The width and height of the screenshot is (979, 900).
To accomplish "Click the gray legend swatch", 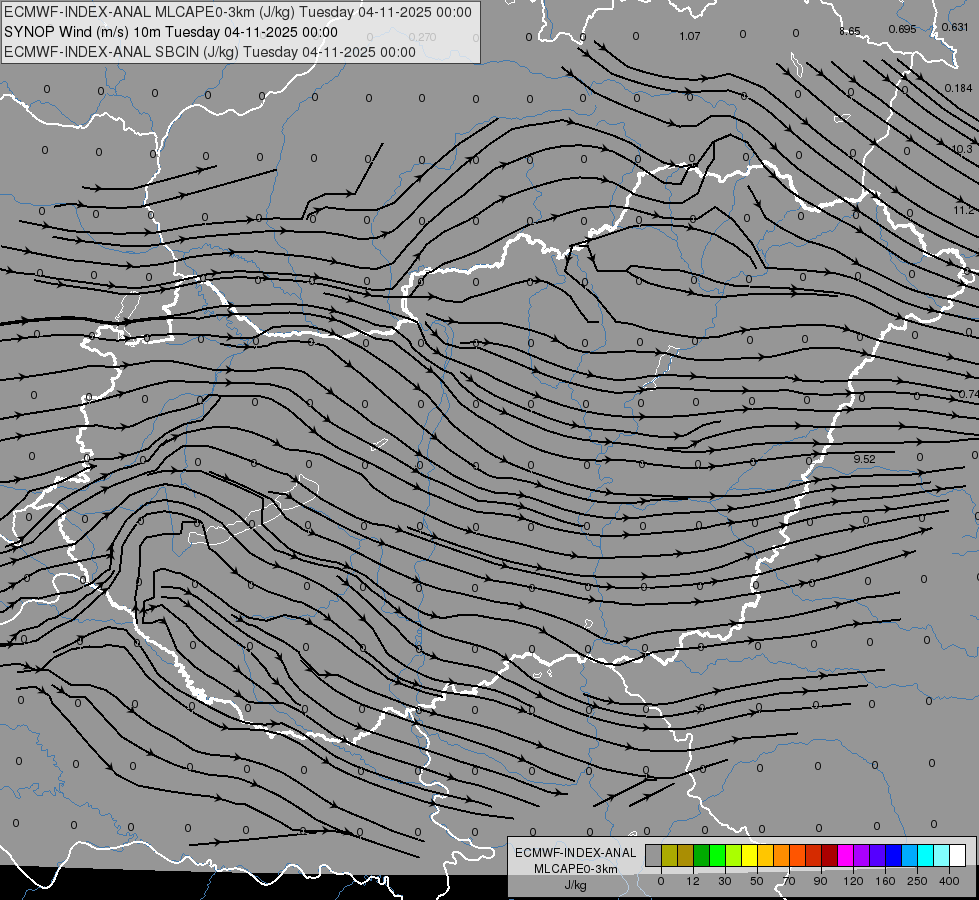I will [x=653, y=855].
